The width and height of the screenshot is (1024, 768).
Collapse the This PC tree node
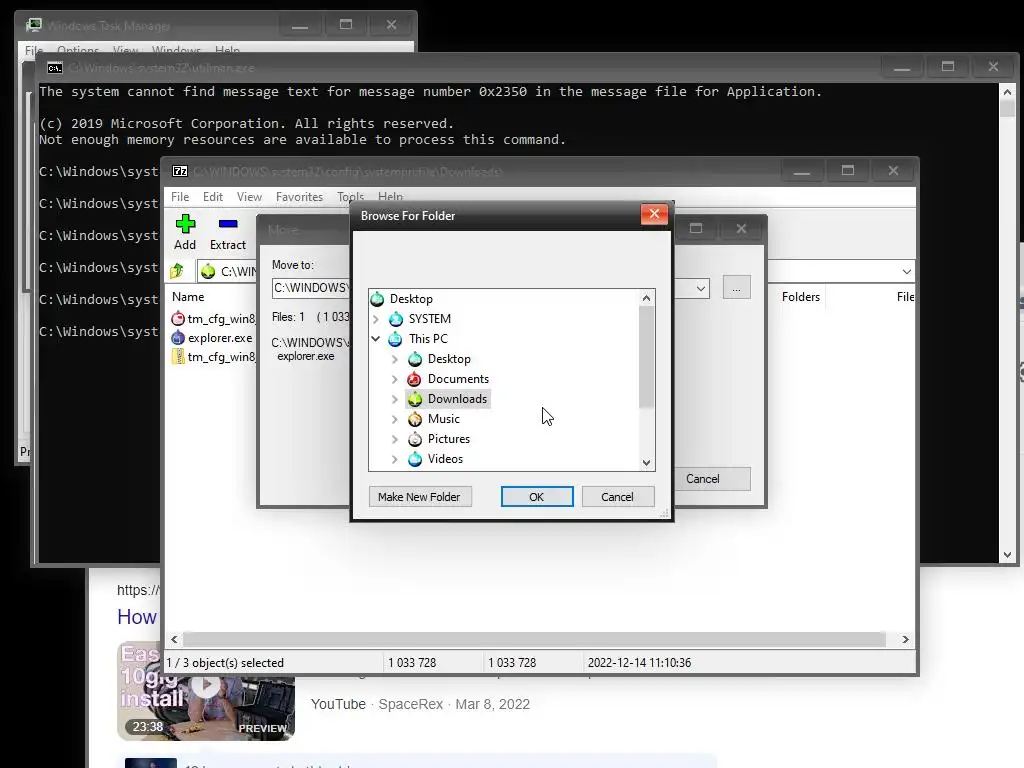click(x=376, y=339)
